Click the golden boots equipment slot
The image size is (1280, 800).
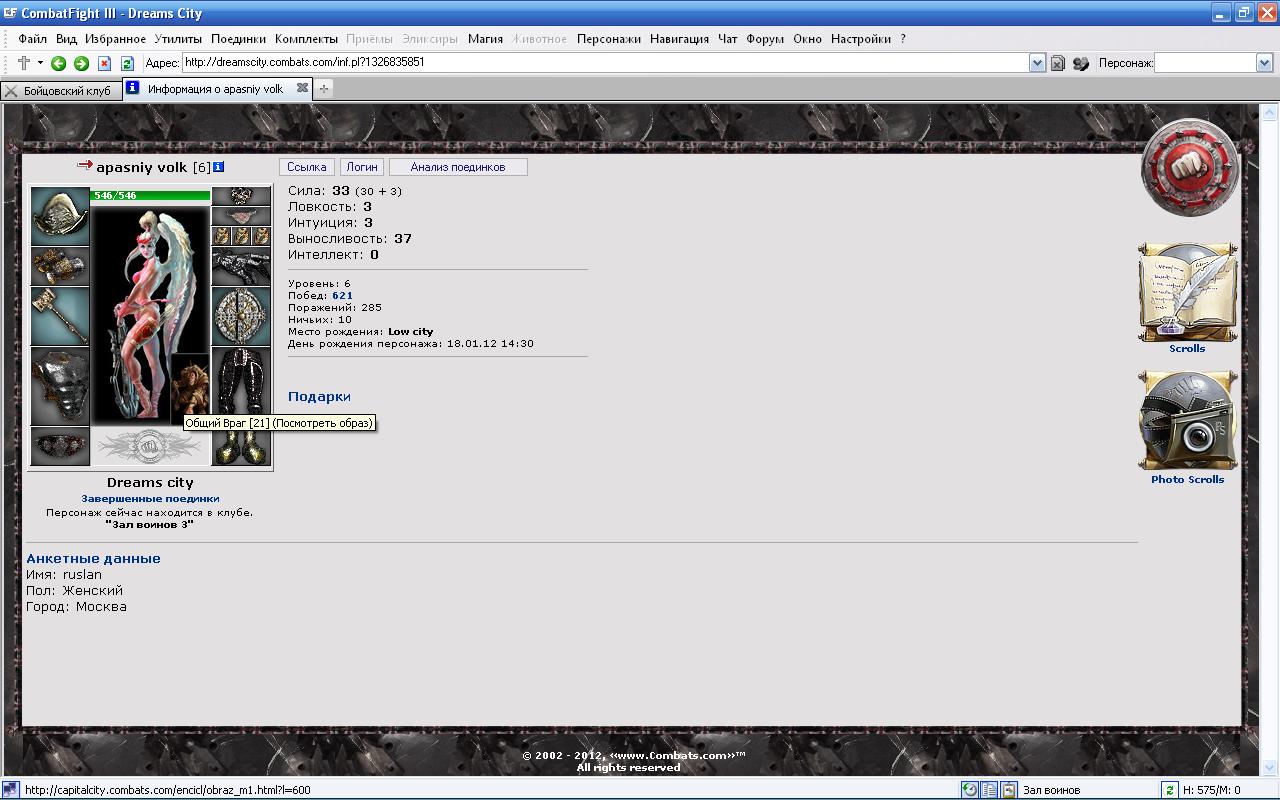[x=241, y=446]
